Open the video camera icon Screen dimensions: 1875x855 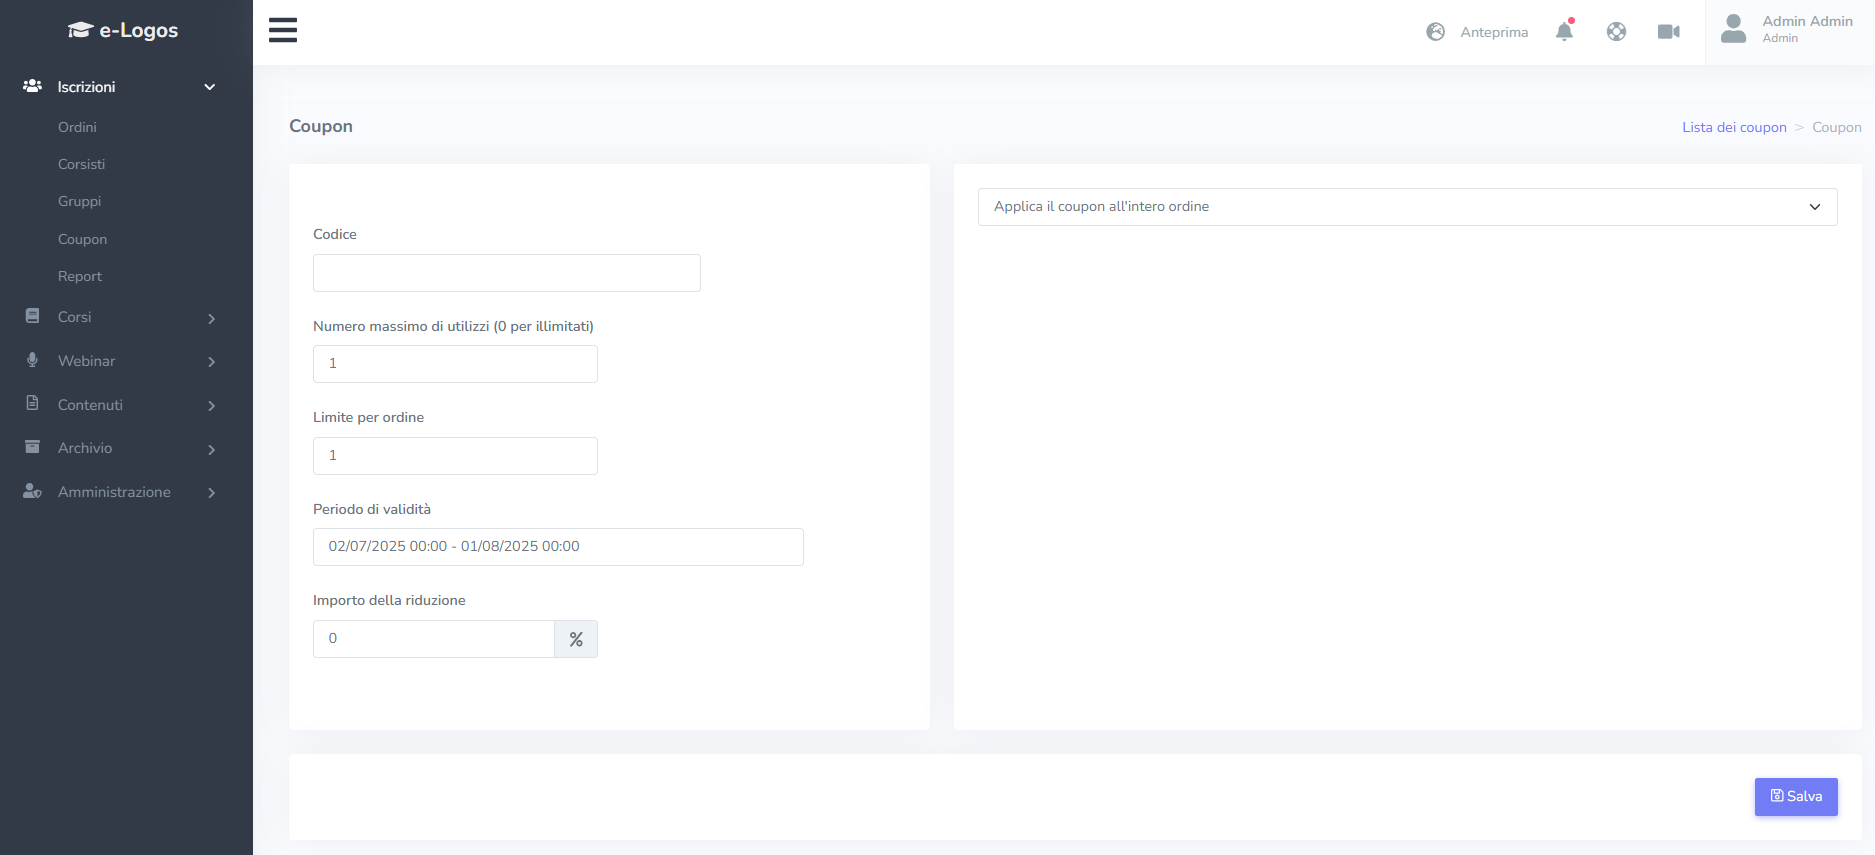pyautogui.click(x=1668, y=32)
